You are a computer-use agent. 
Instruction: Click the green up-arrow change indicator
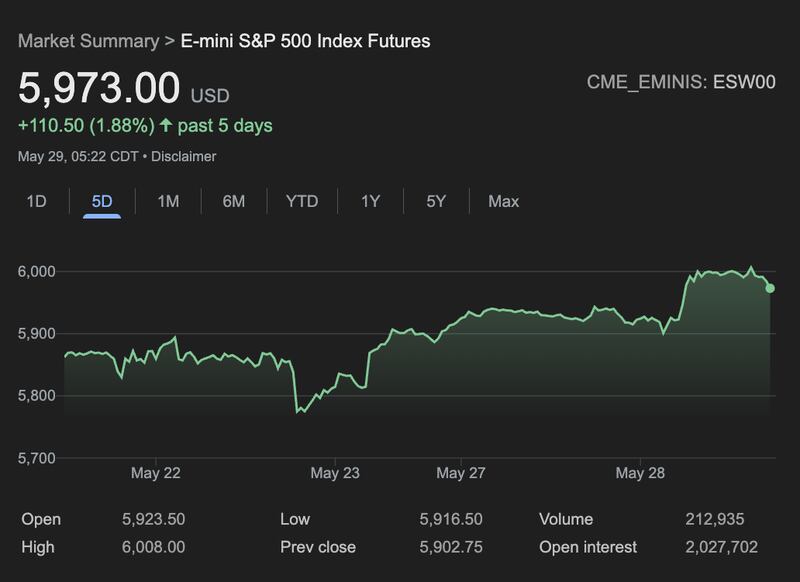166,125
